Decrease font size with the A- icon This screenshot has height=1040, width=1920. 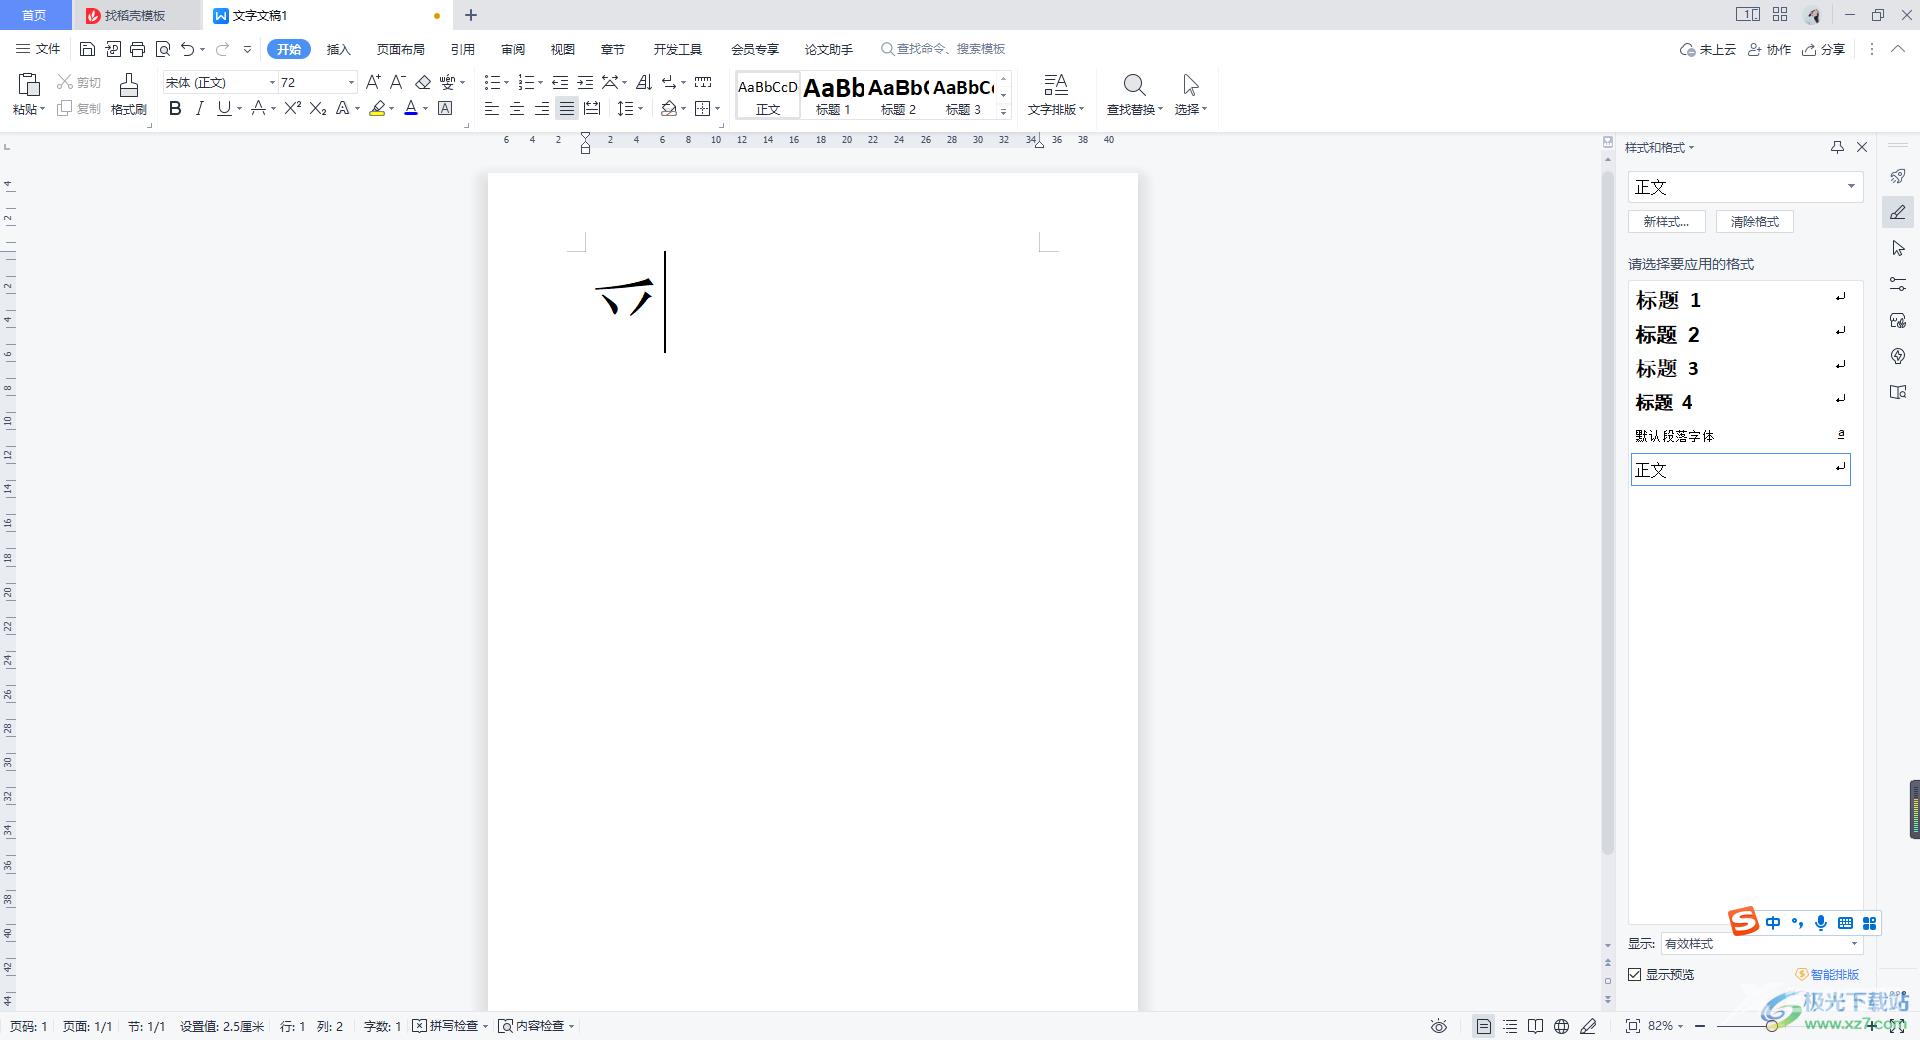[397, 82]
